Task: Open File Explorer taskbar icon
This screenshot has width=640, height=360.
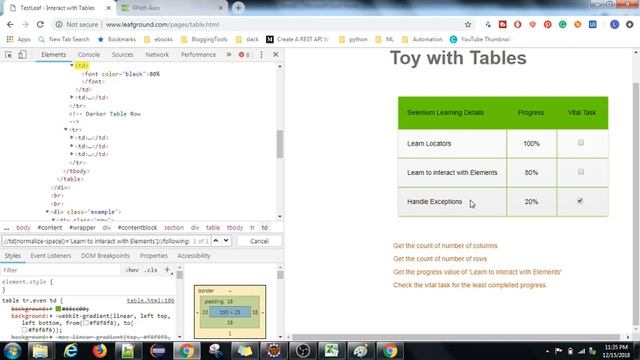Action: click(x=40, y=351)
